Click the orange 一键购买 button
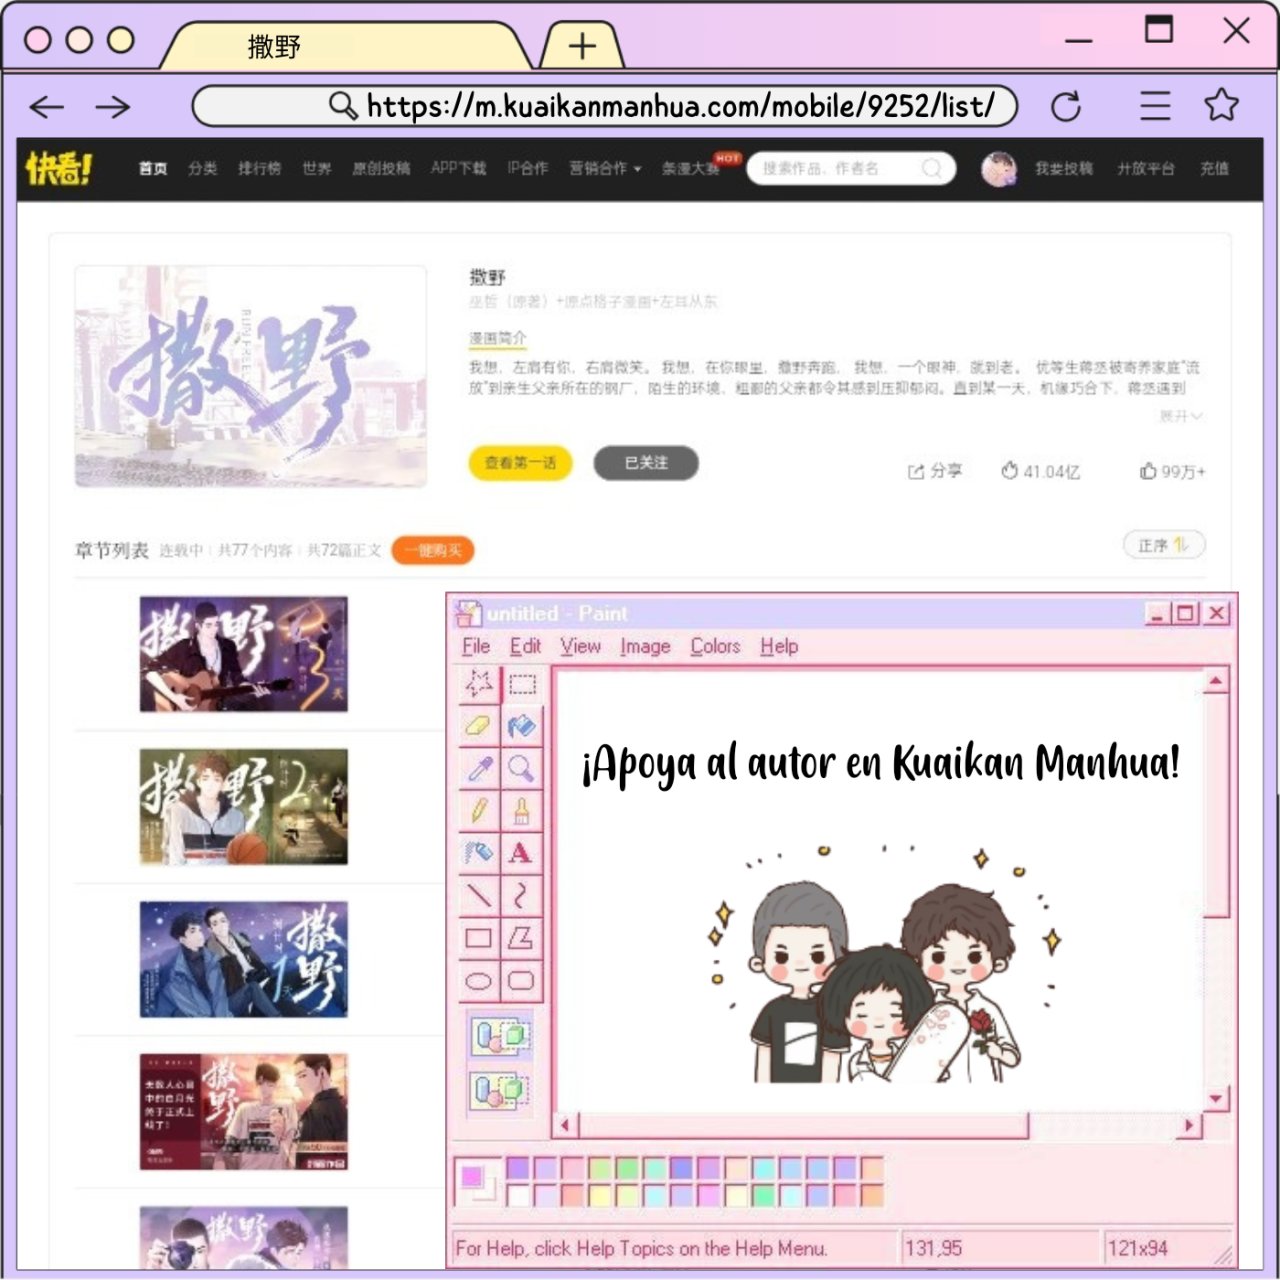The height and width of the screenshot is (1280, 1280). (x=433, y=550)
